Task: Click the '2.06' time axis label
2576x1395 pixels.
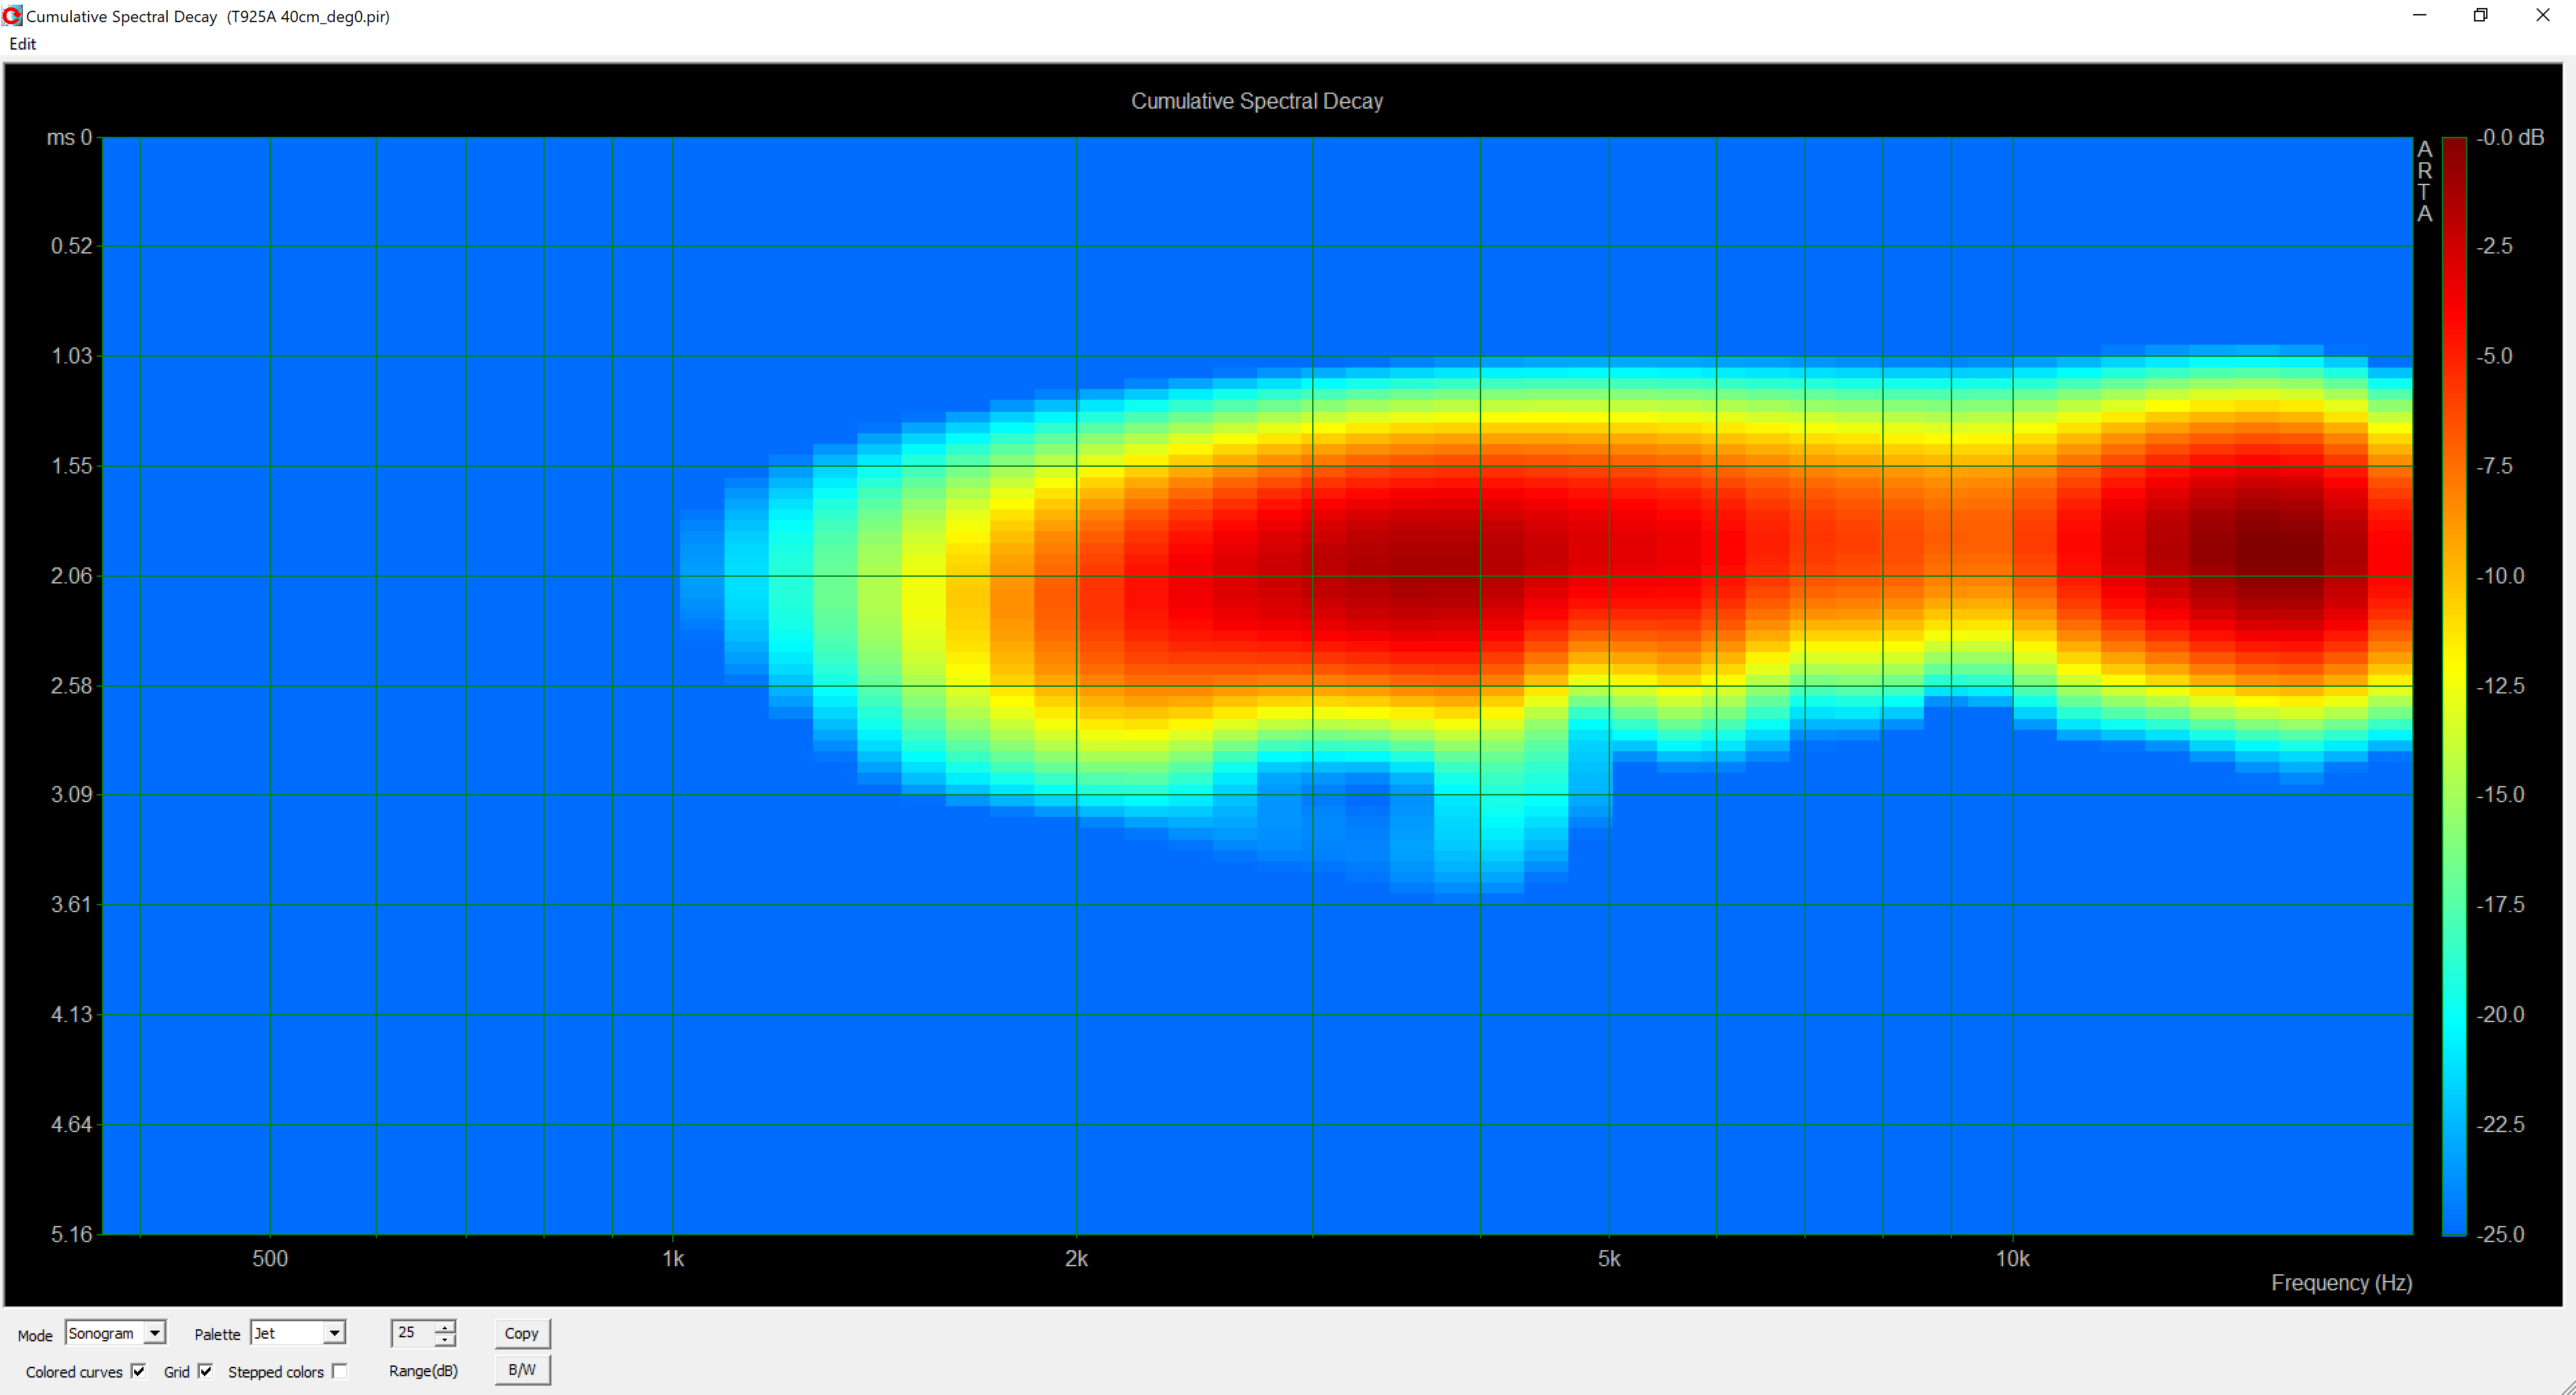Action: tap(72, 576)
